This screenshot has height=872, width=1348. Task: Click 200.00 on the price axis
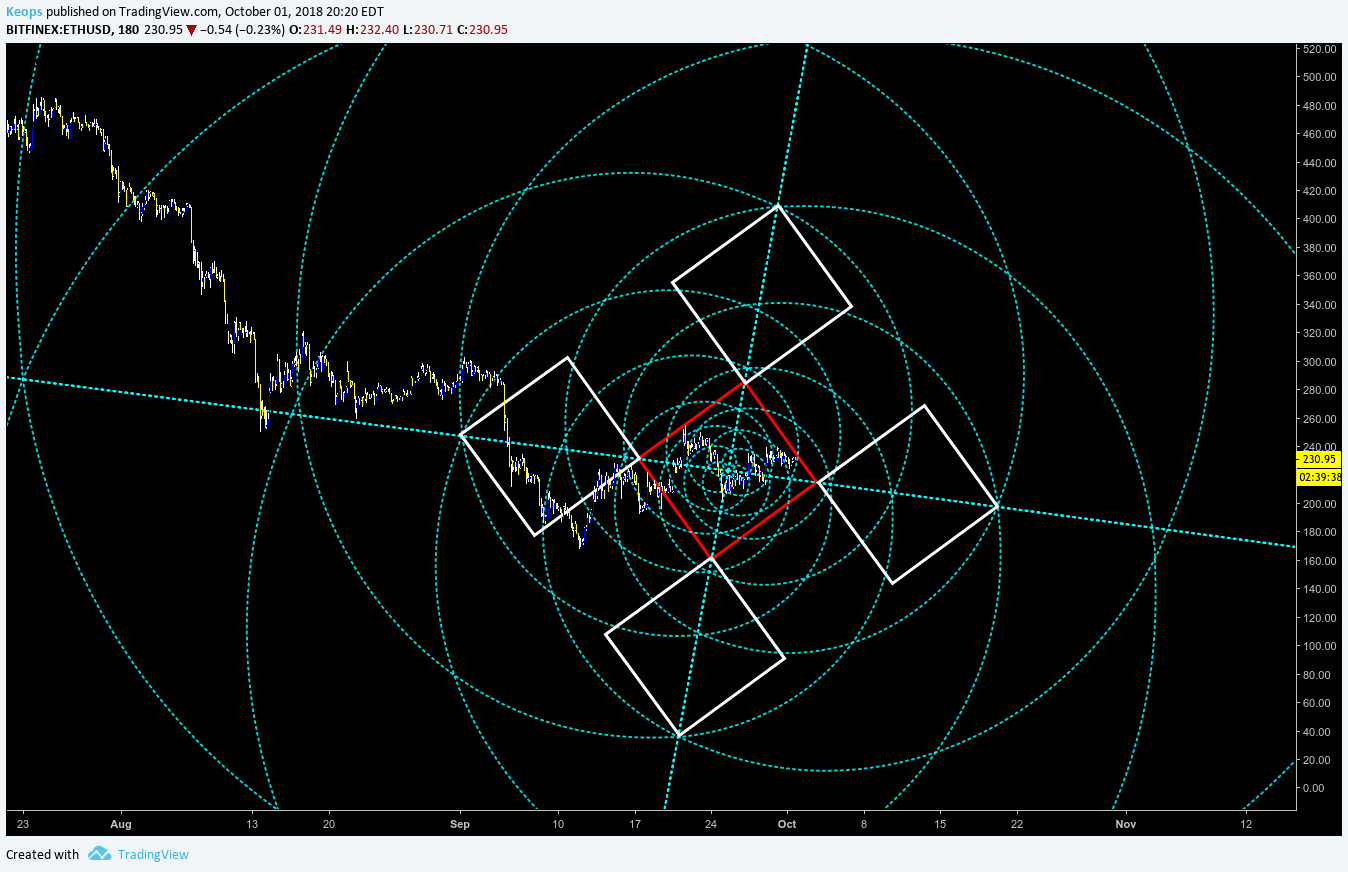coord(1318,504)
